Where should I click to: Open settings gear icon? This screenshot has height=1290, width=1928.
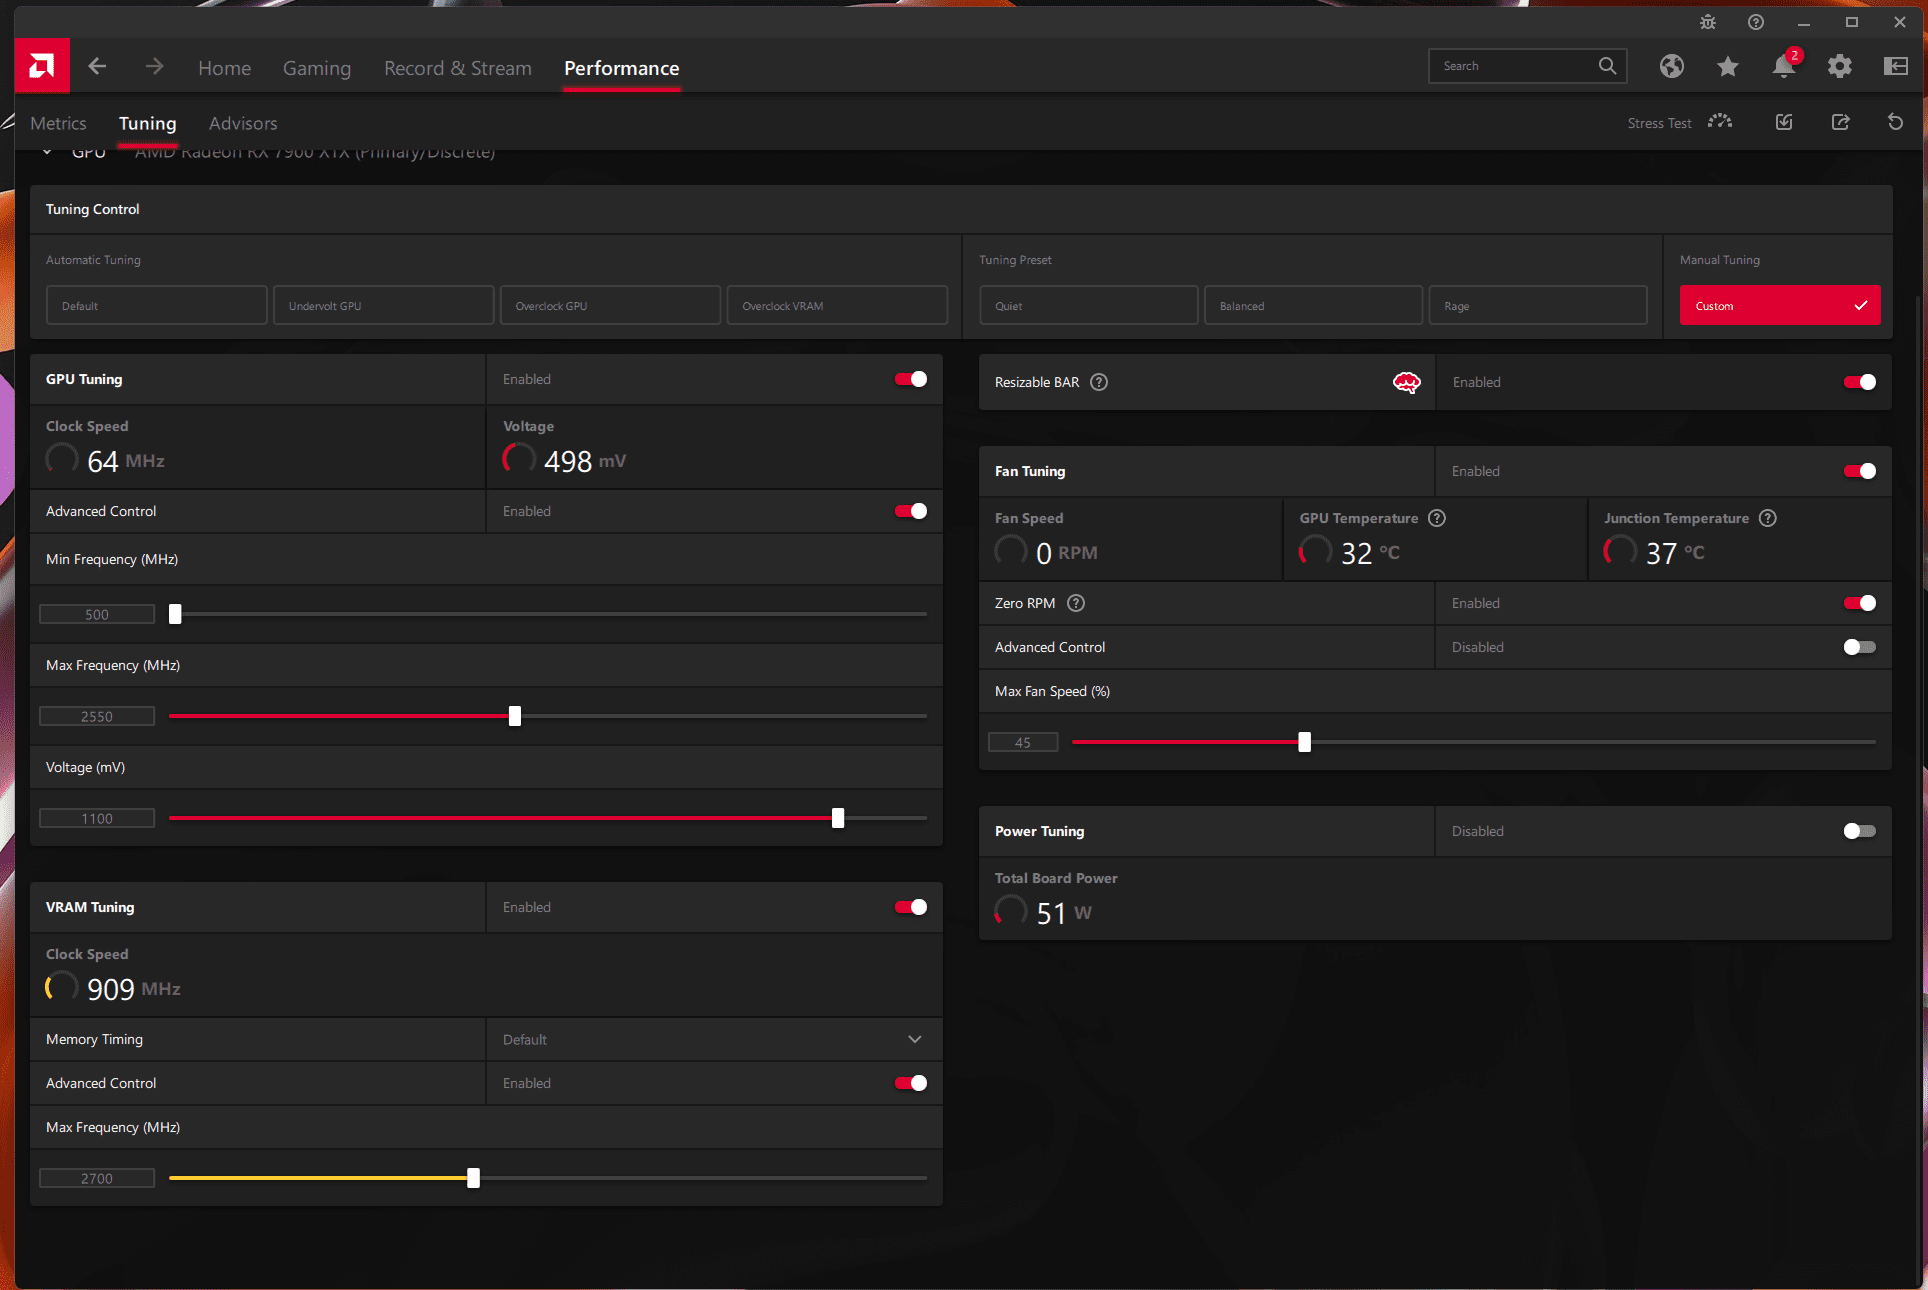(1840, 66)
